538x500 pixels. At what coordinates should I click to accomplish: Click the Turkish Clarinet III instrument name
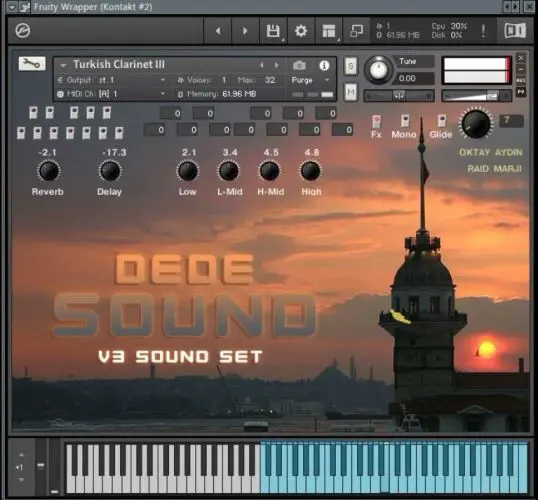[x=119, y=65]
